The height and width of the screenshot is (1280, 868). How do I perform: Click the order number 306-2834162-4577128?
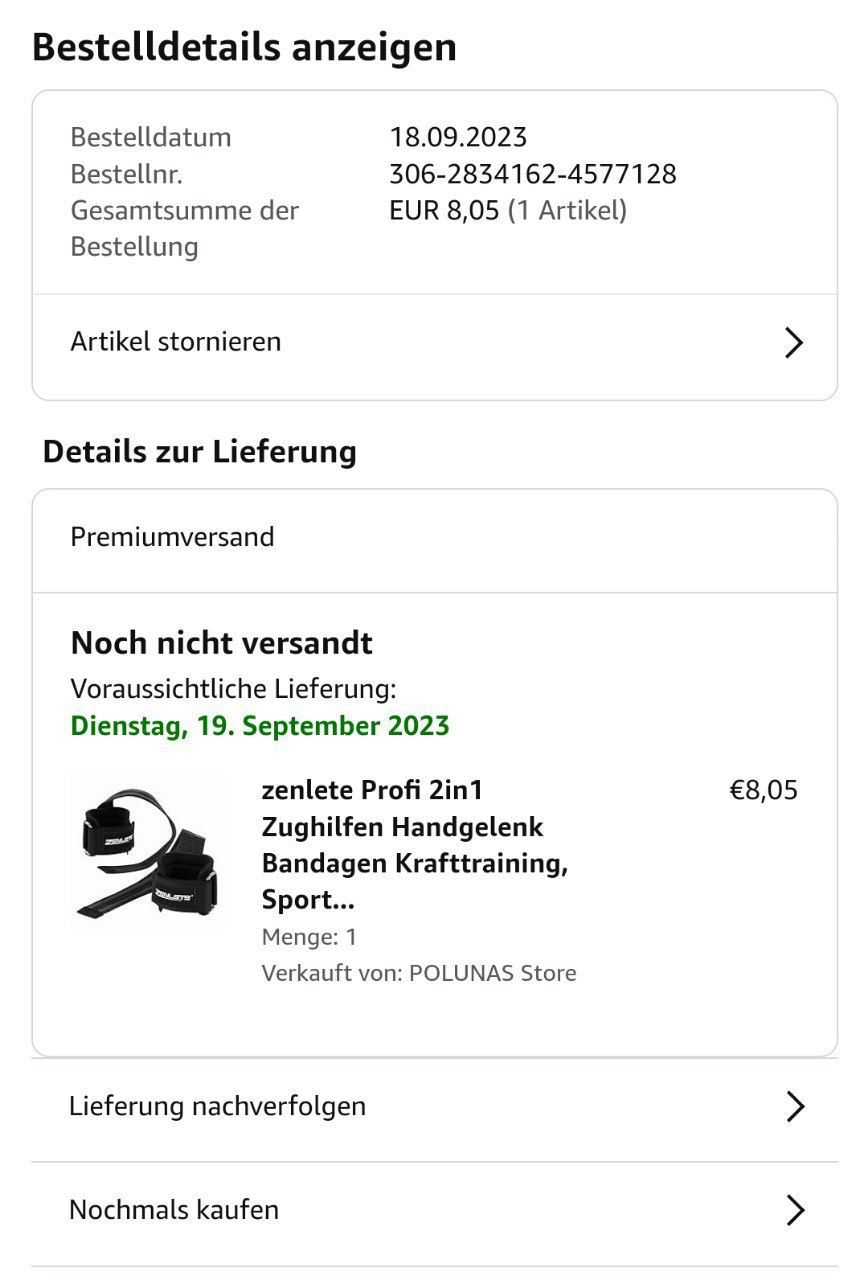pos(532,174)
